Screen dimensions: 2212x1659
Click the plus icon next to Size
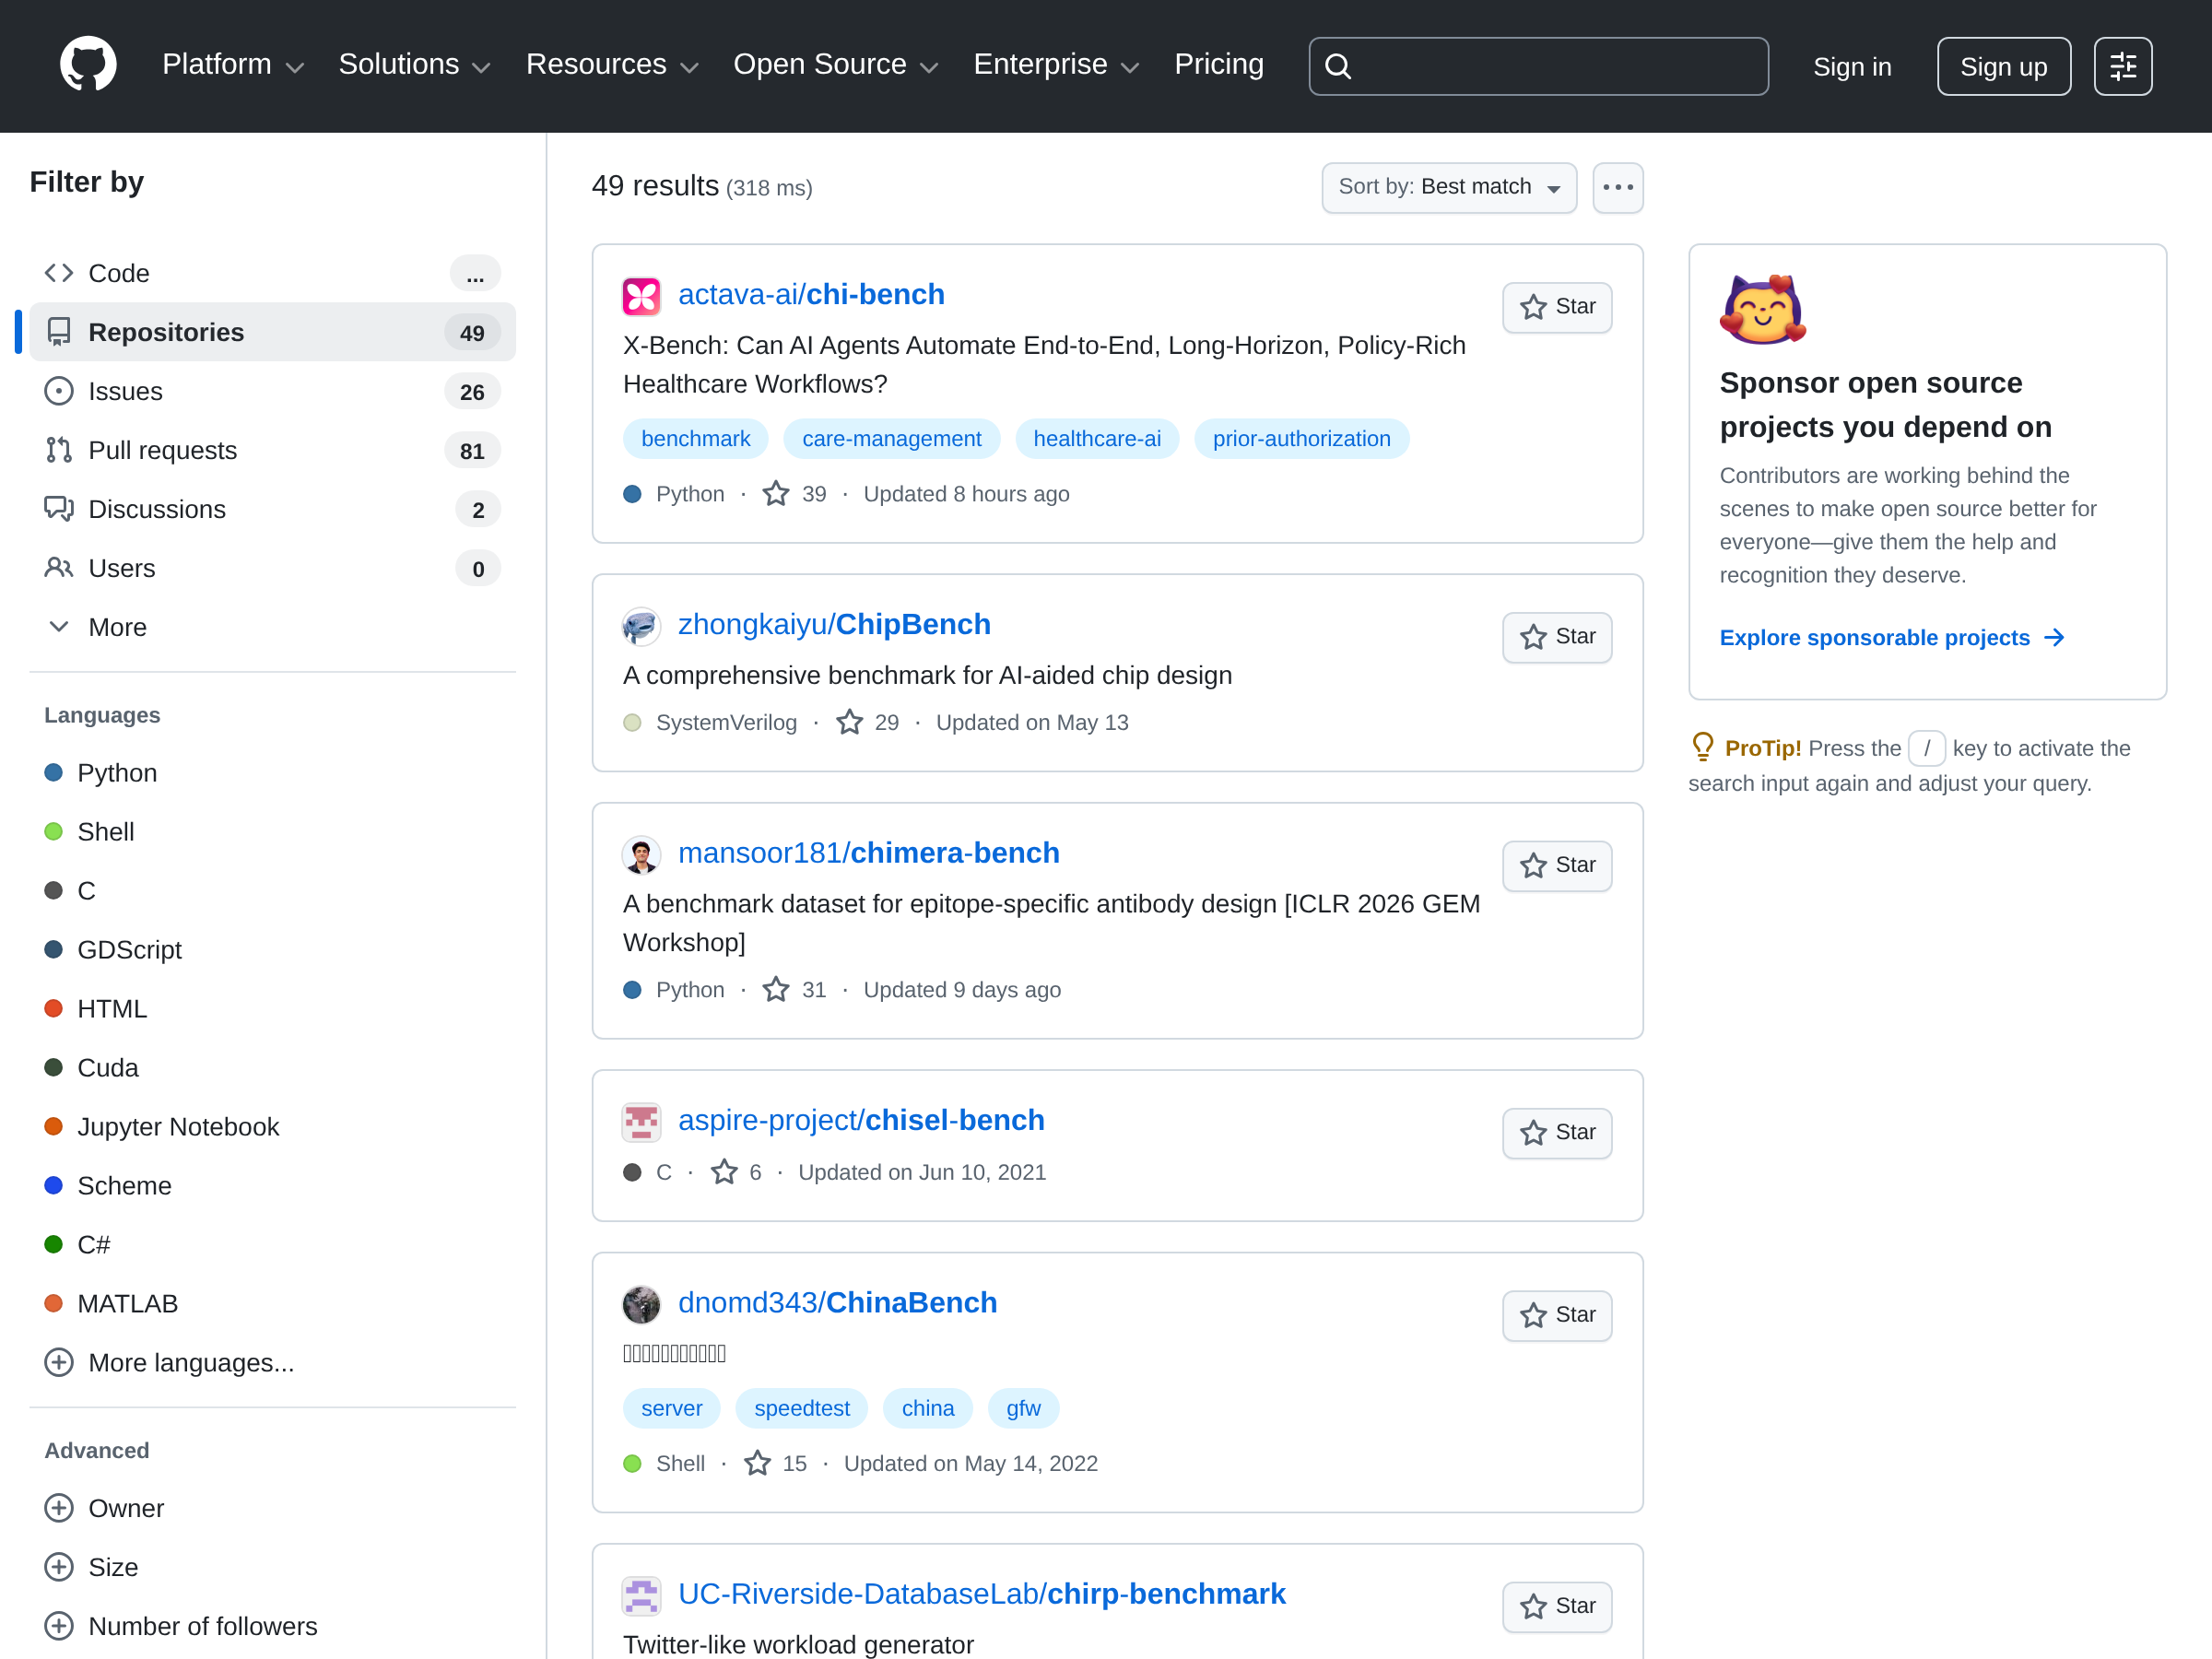tap(59, 1567)
